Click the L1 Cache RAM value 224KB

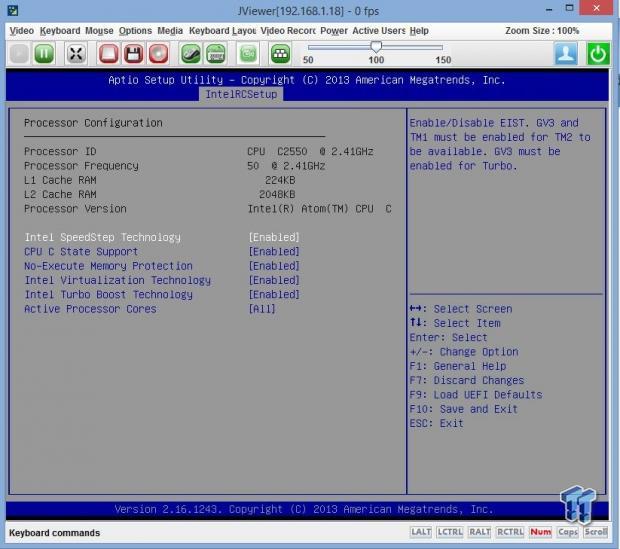280,180
